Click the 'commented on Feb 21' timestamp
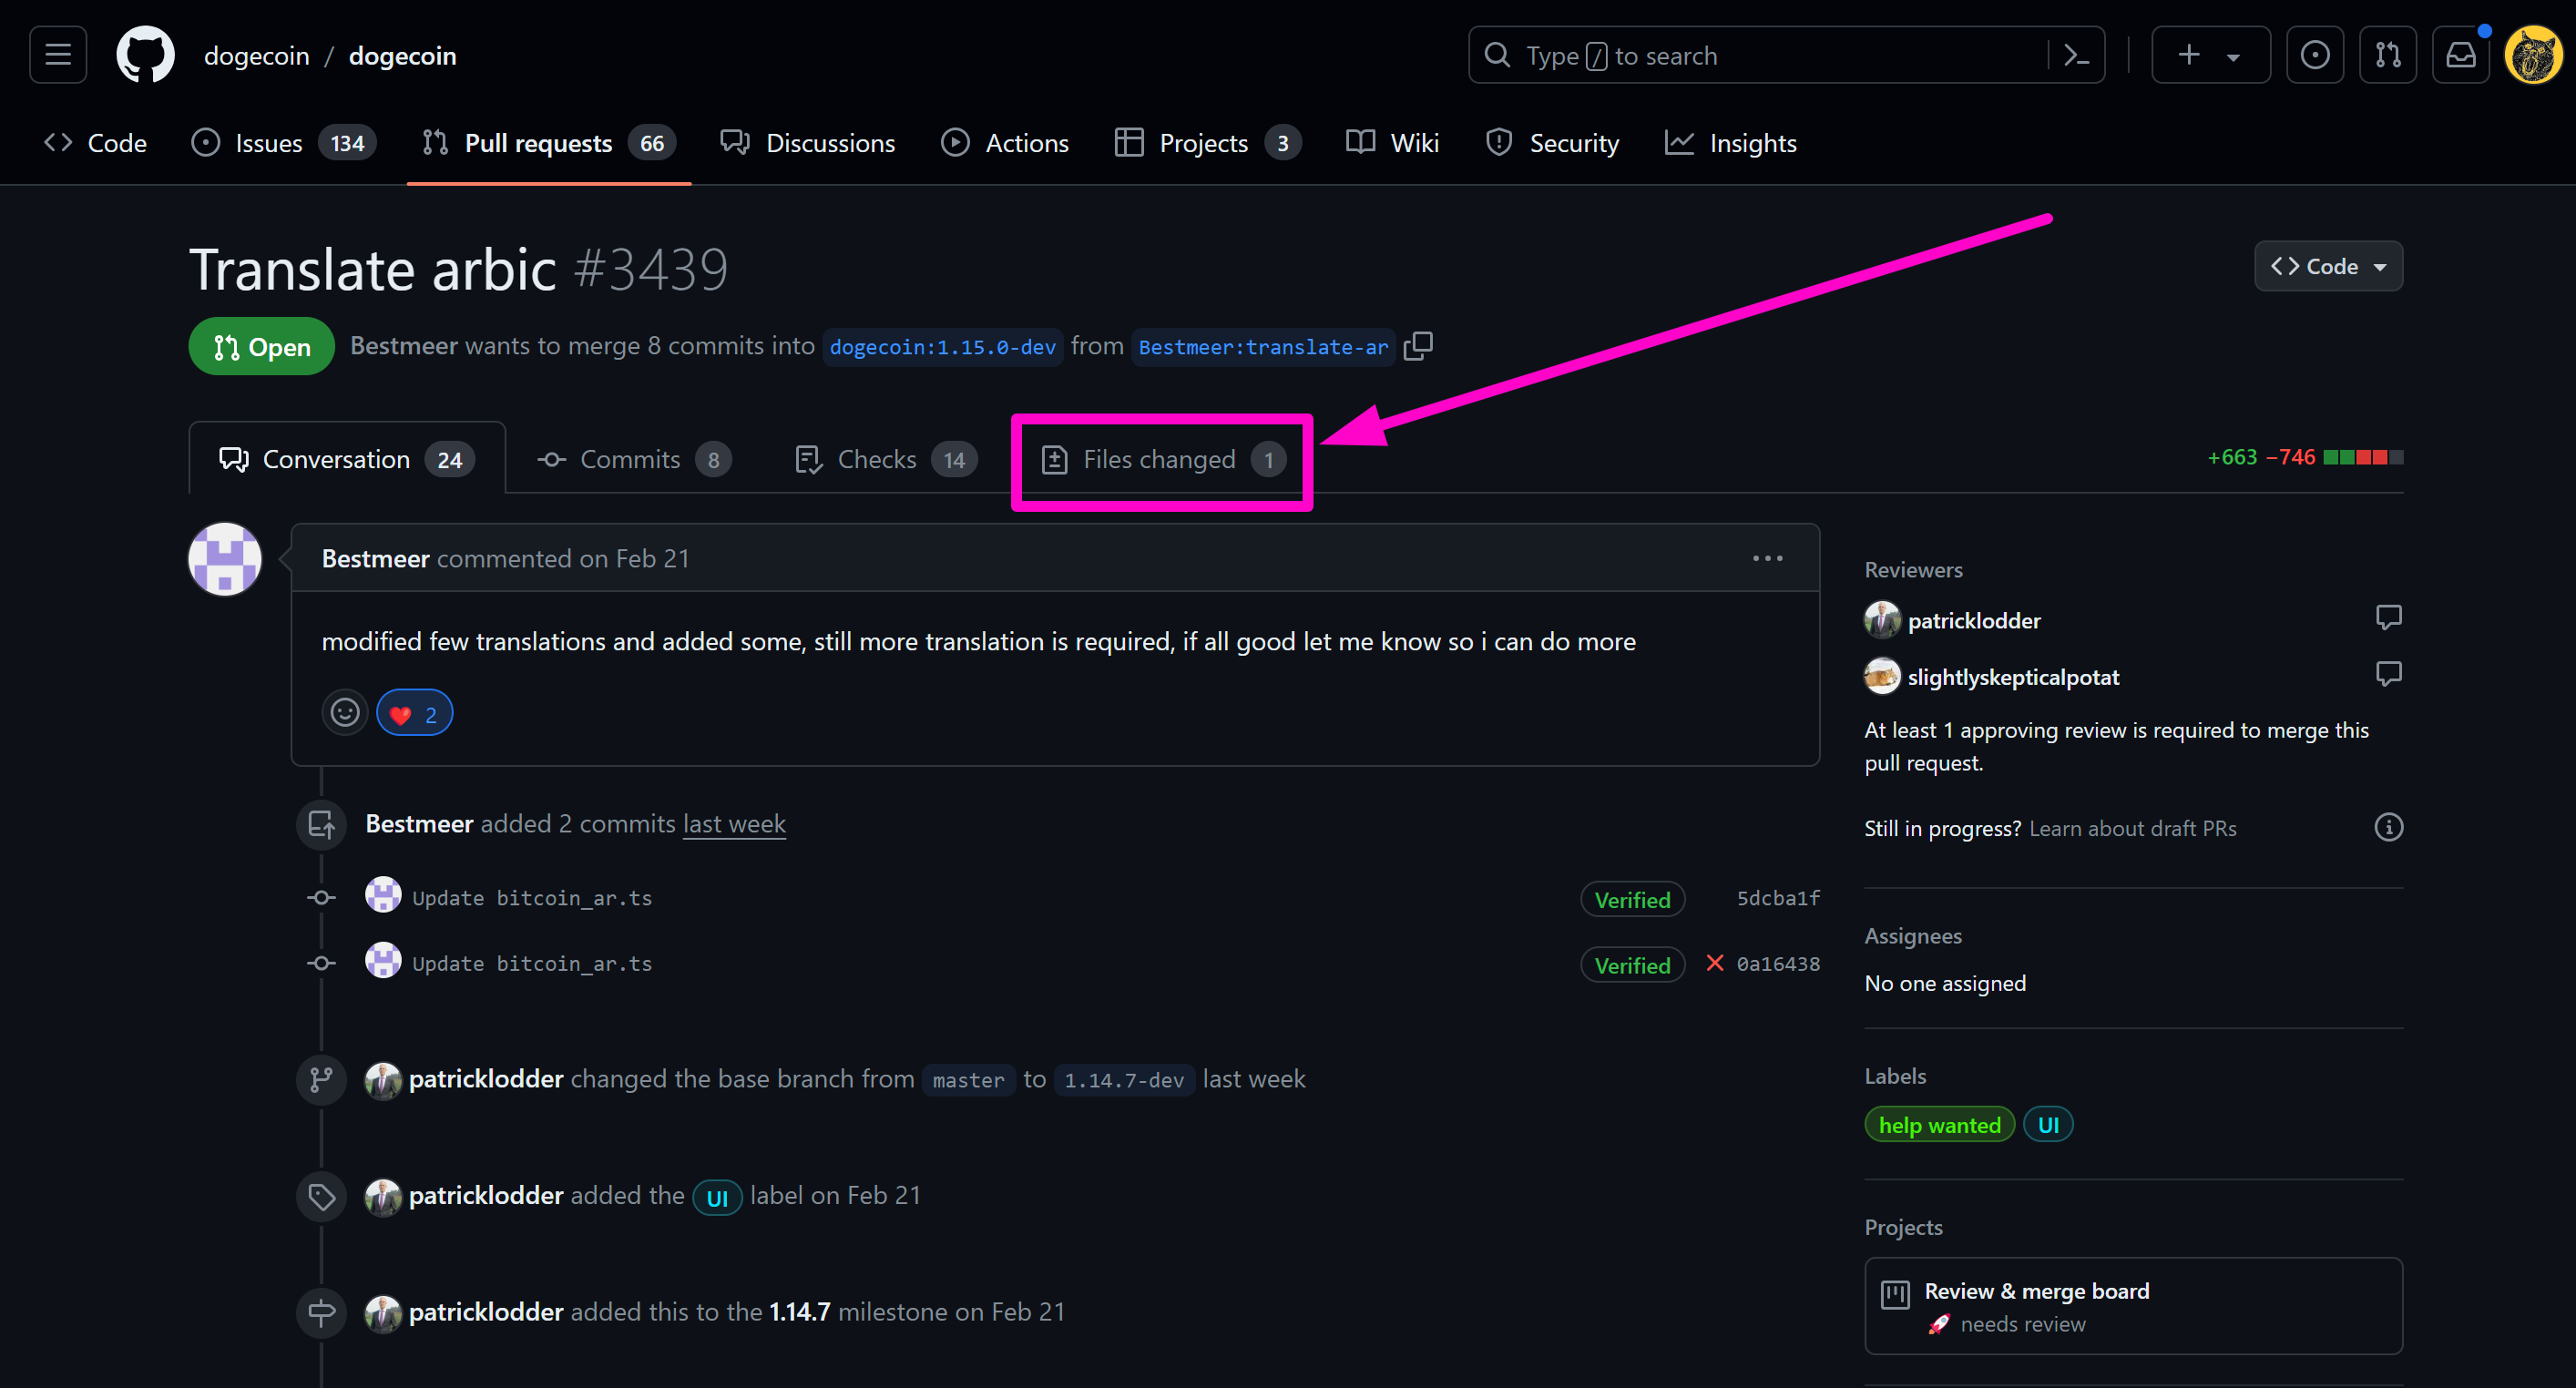Viewport: 2576px width, 1388px height. 563,558
